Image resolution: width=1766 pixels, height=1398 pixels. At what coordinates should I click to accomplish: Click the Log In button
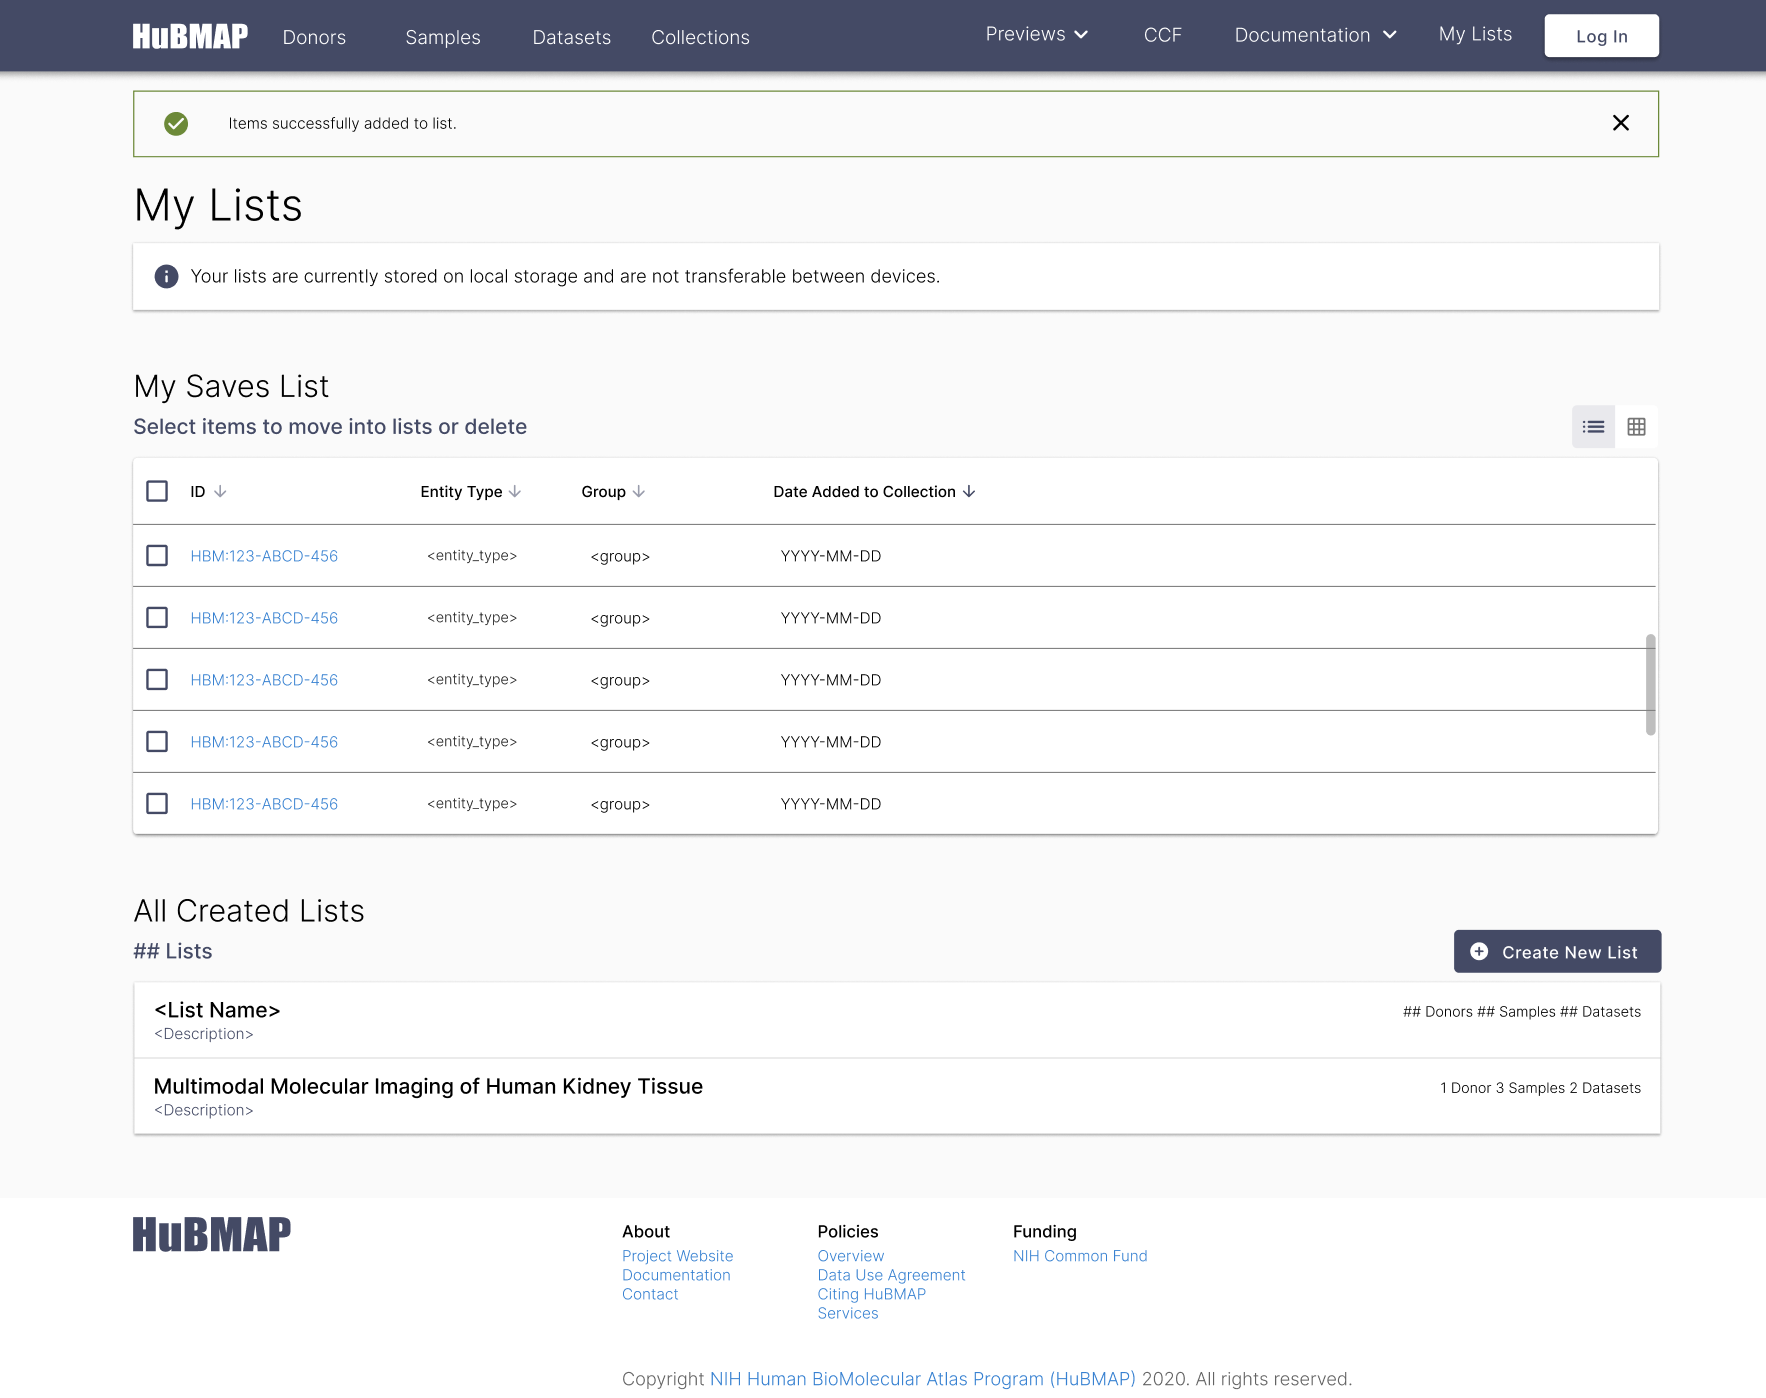(1601, 35)
